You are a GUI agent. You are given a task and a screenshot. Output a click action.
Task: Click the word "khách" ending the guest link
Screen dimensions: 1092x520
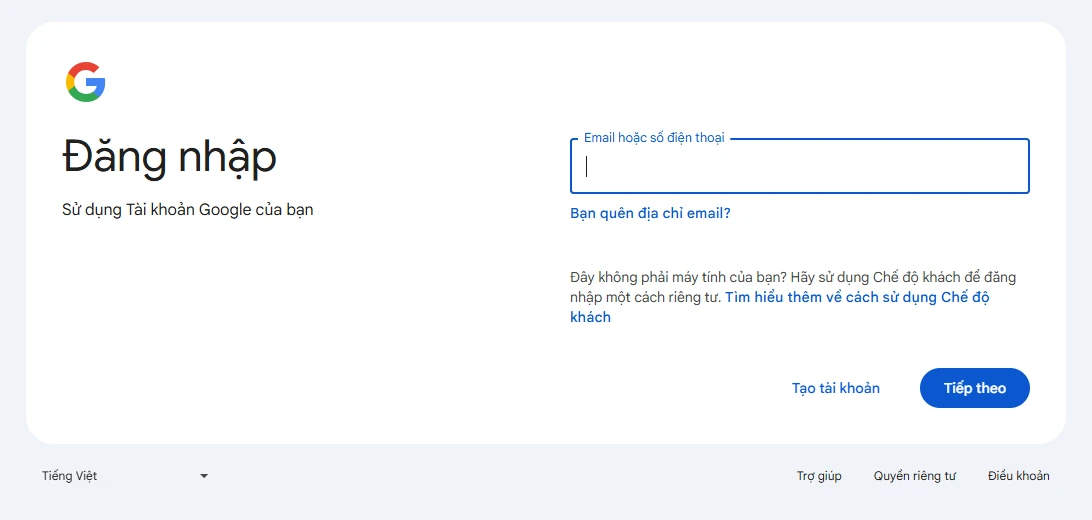[590, 317]
